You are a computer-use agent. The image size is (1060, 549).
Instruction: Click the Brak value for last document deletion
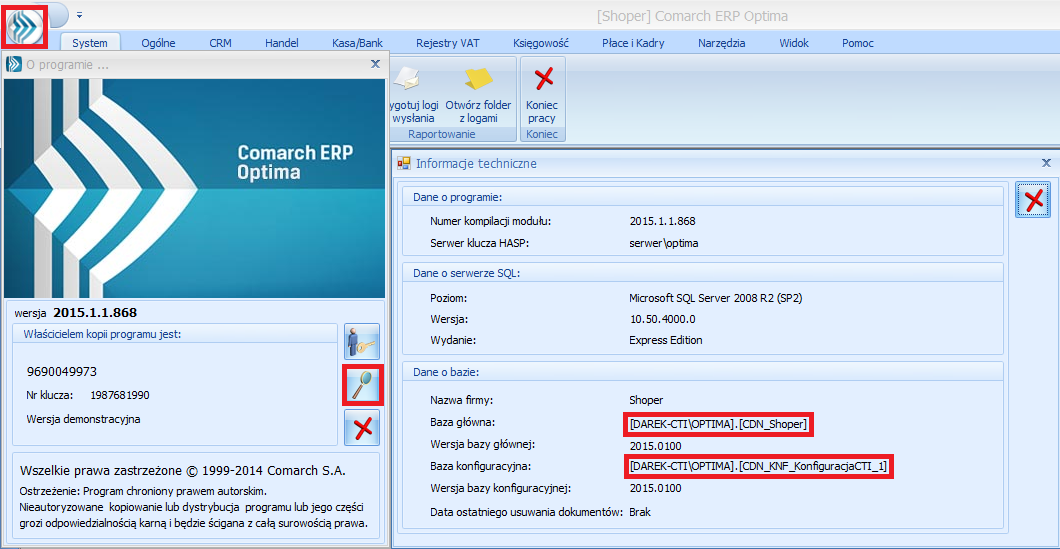click(640, 512)
